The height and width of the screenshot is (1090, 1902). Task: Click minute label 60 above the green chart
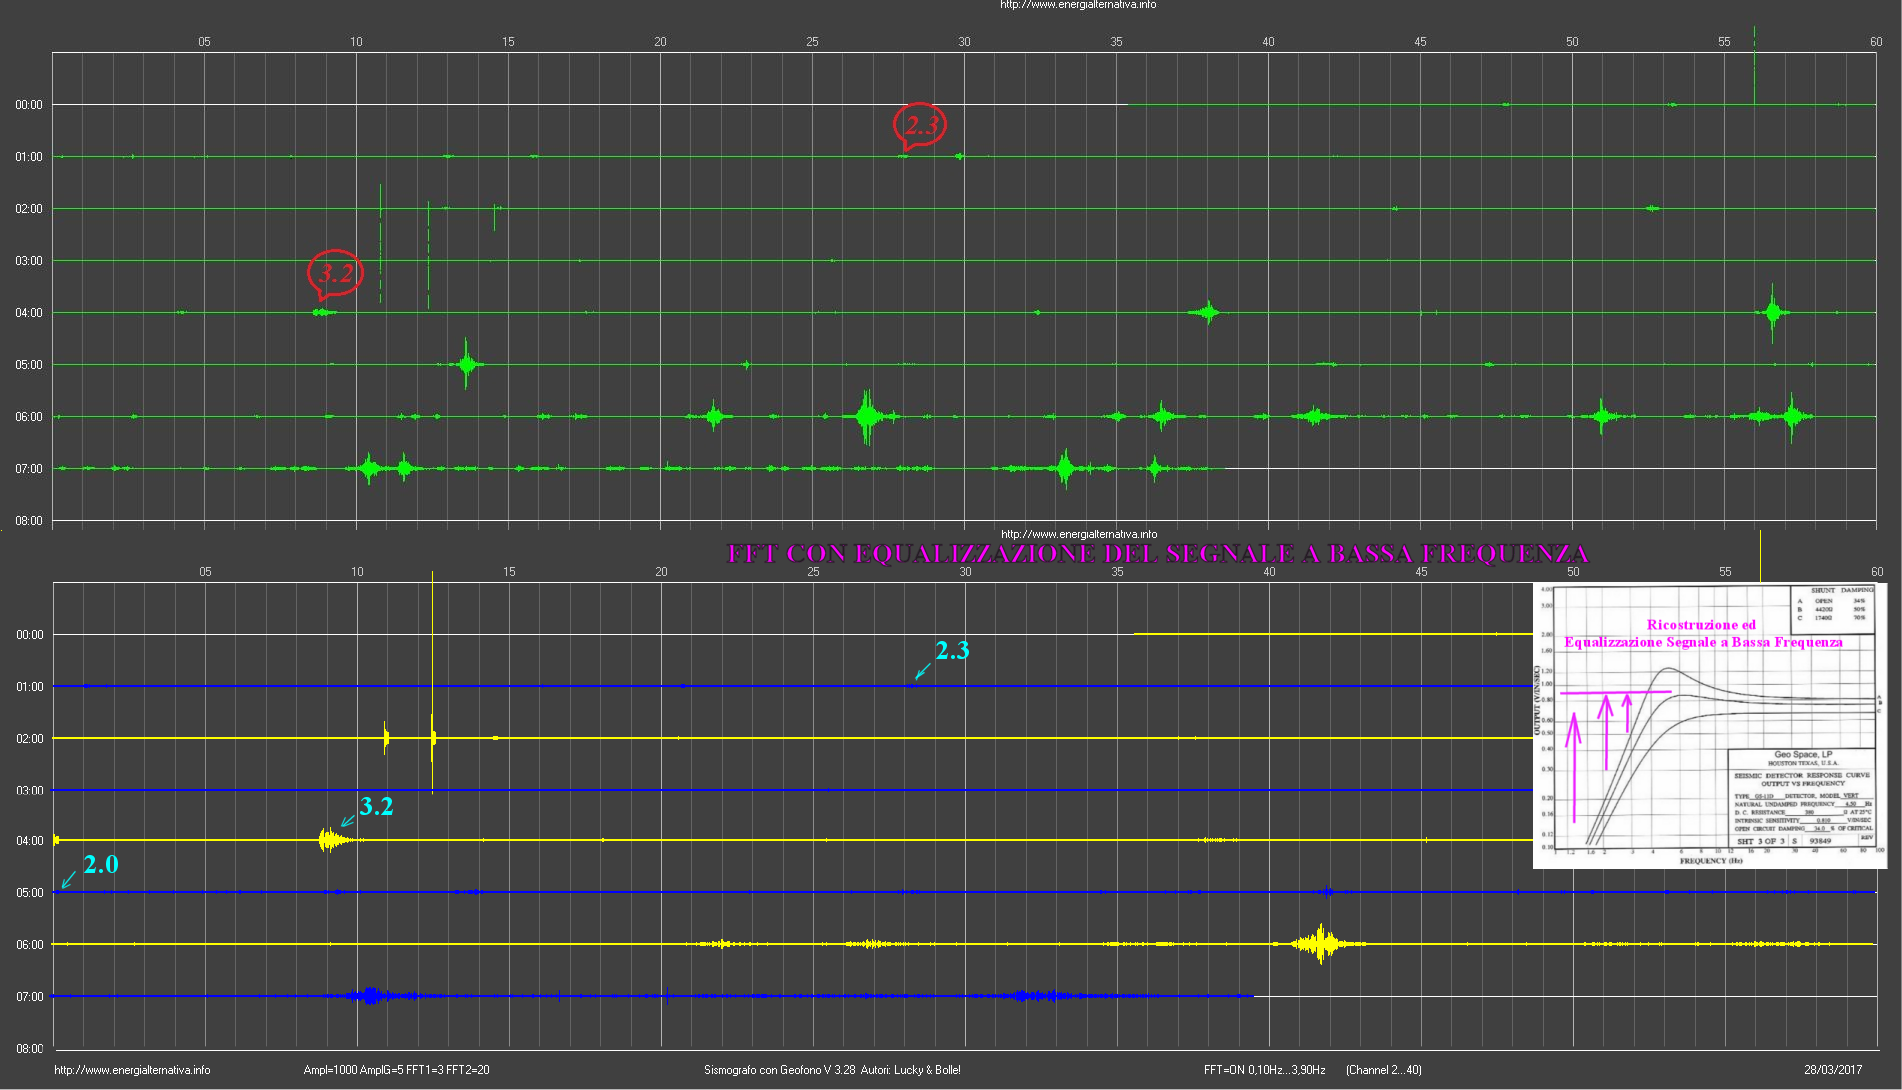coord(1876,42)
